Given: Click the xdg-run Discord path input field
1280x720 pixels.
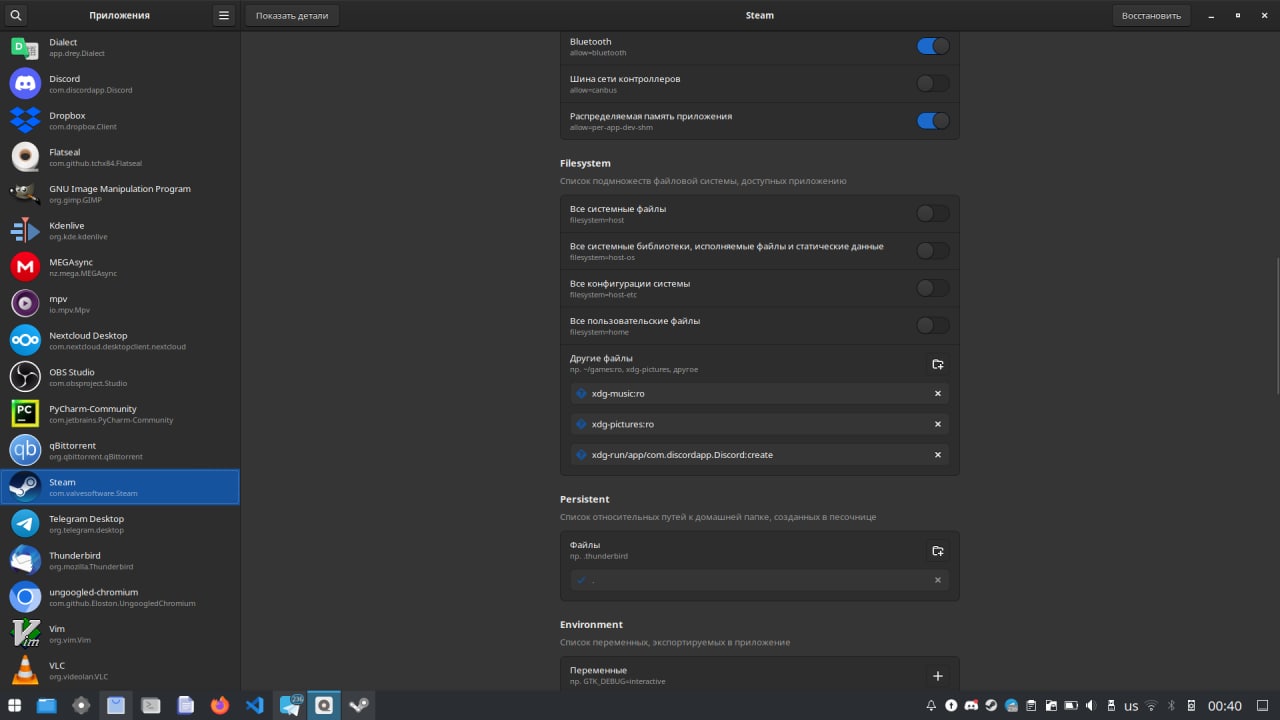Looking at the screenshot, I should 750,455.
